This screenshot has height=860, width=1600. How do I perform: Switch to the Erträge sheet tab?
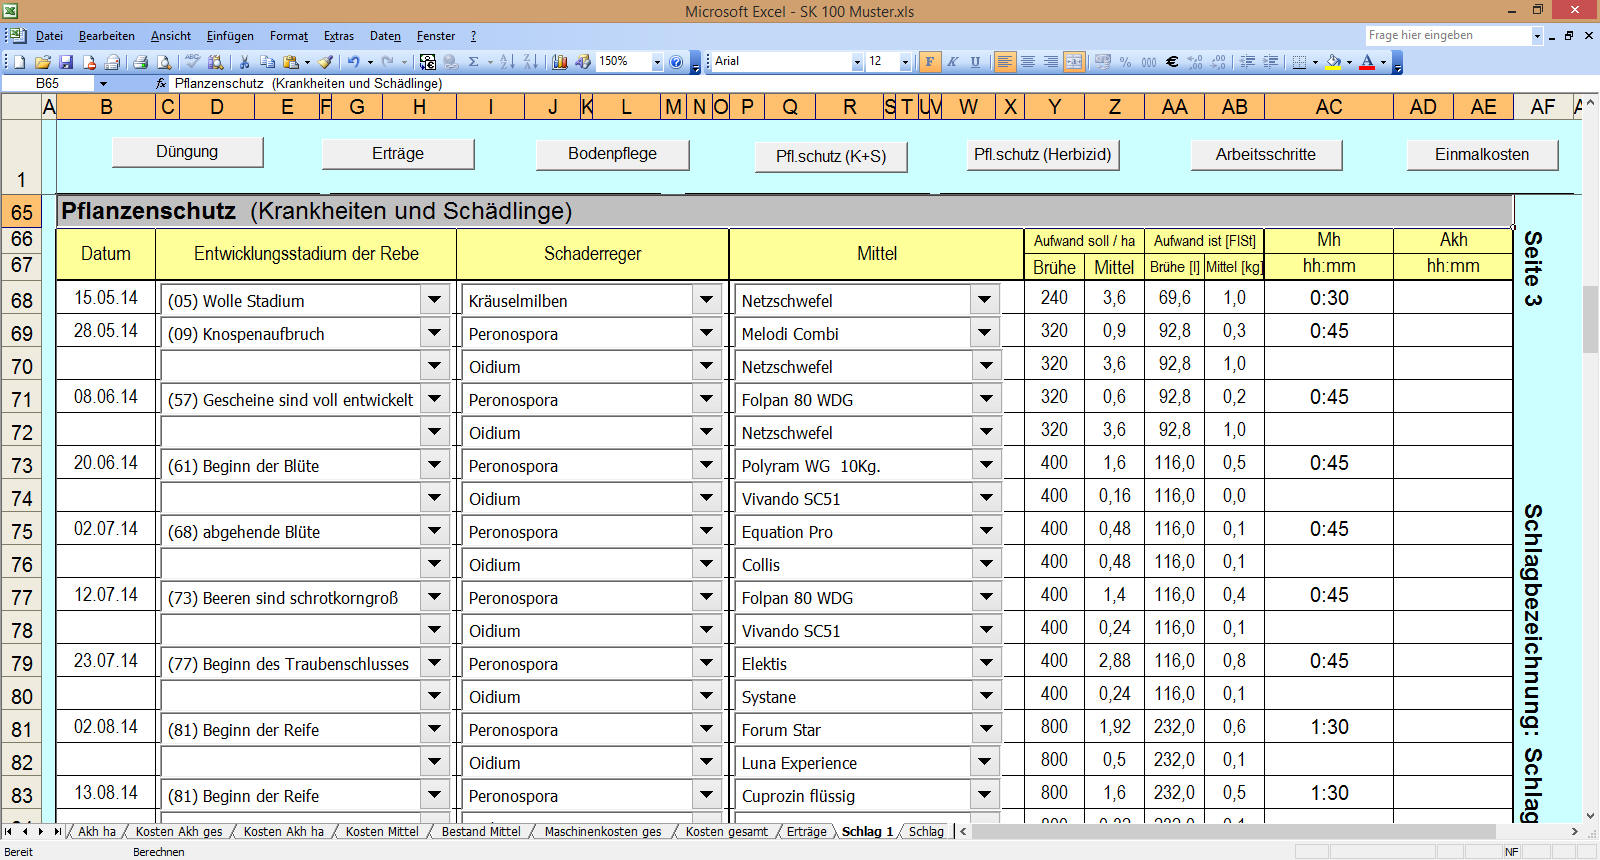coord(806,832)
